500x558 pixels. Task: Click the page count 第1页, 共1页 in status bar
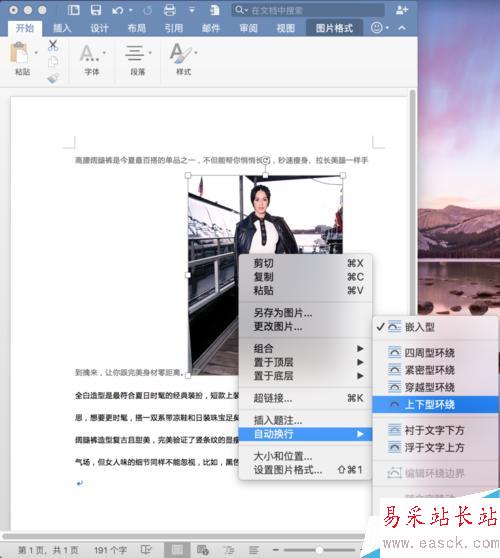[x=48, y=550]
